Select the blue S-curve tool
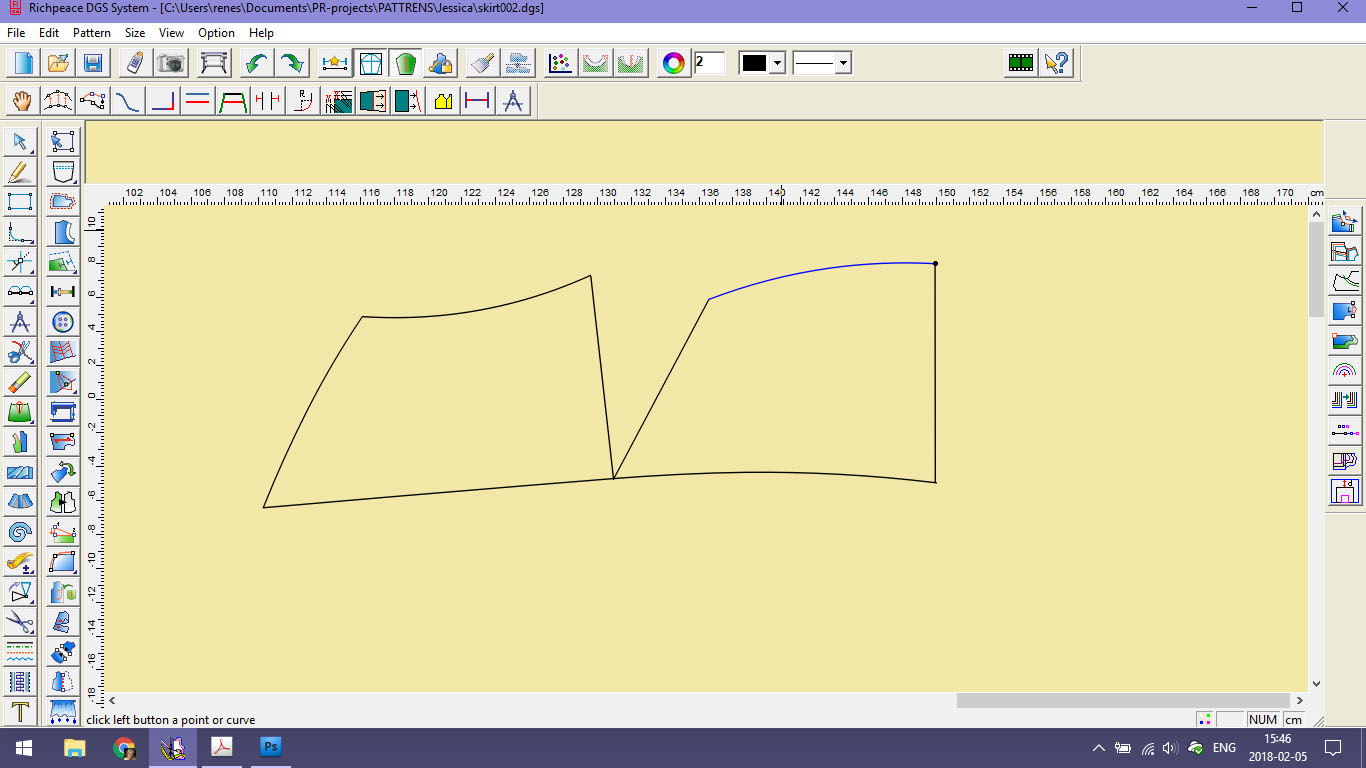 point(127,101)
